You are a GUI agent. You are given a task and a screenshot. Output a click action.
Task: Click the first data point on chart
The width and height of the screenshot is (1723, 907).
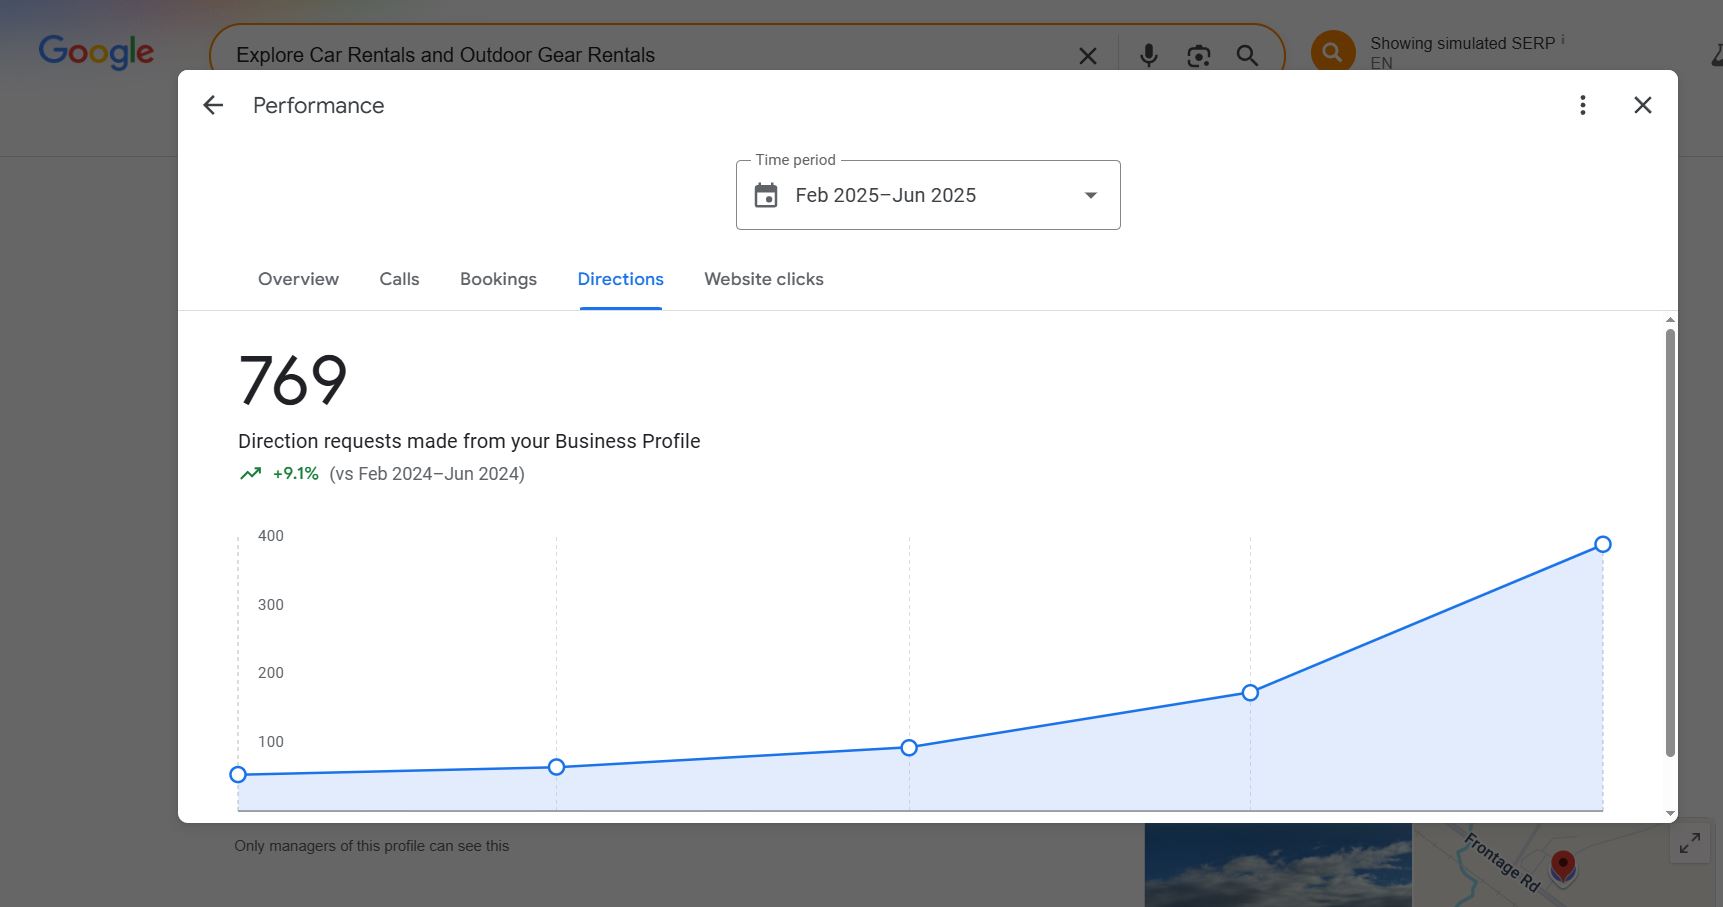pyautogui.click(x=238, y=774)
